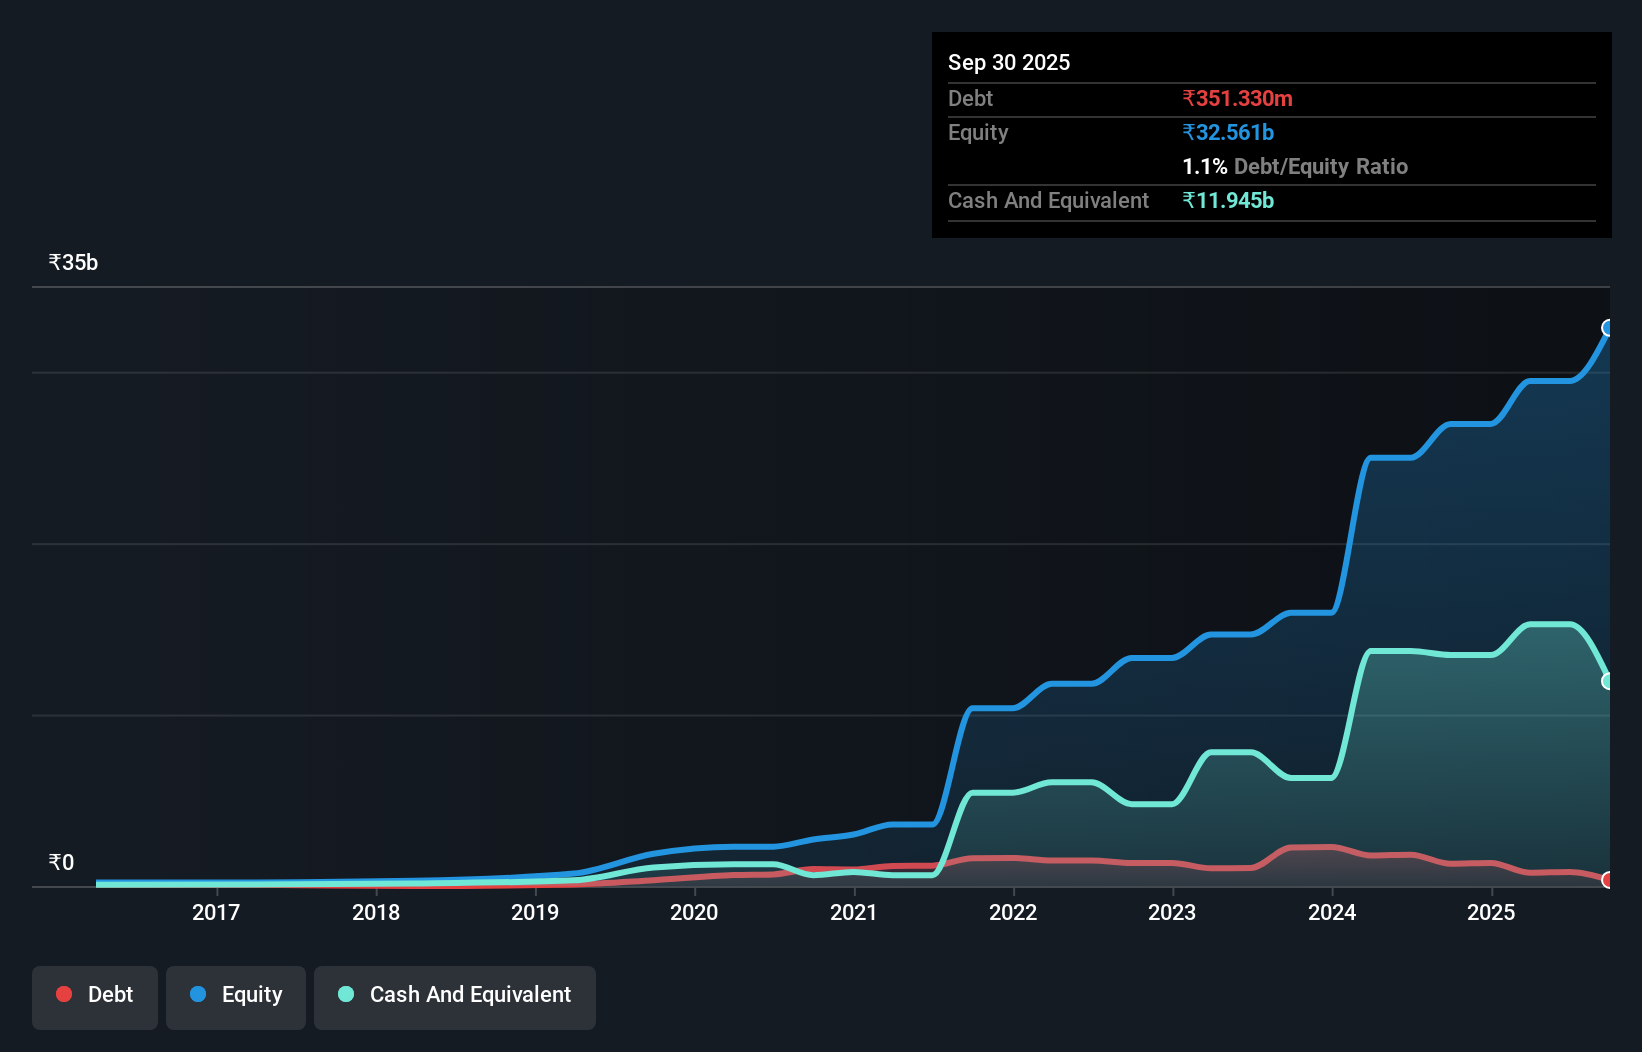This screenshot has width=1642, height=1052.
Task: Select the teal Cash endpoint marker on chart
Action: 1608,682
